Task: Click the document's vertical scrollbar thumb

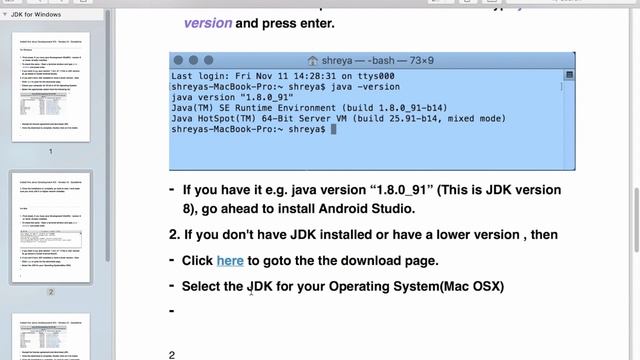Action: click(x=636, y=220)
